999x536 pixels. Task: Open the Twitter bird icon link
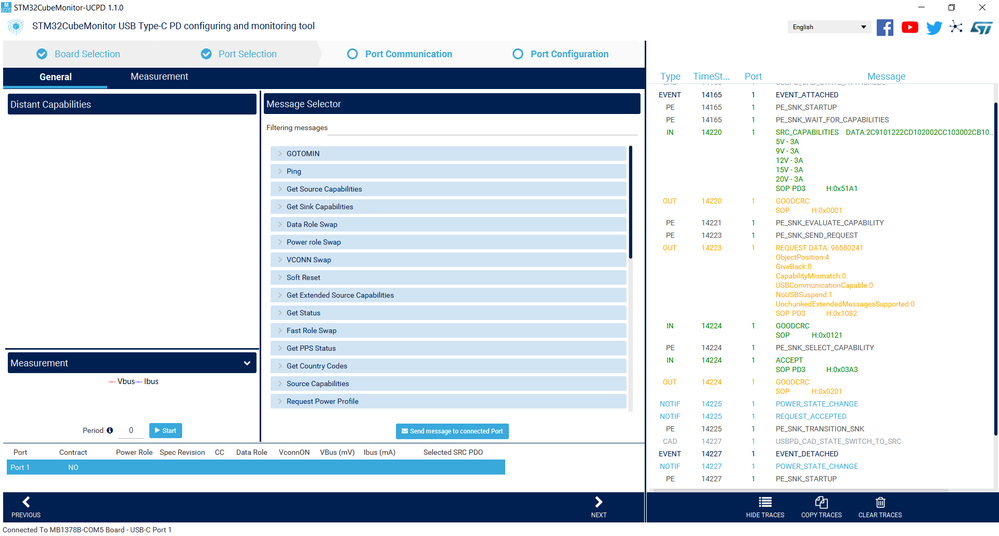click(x=934, y=28)
